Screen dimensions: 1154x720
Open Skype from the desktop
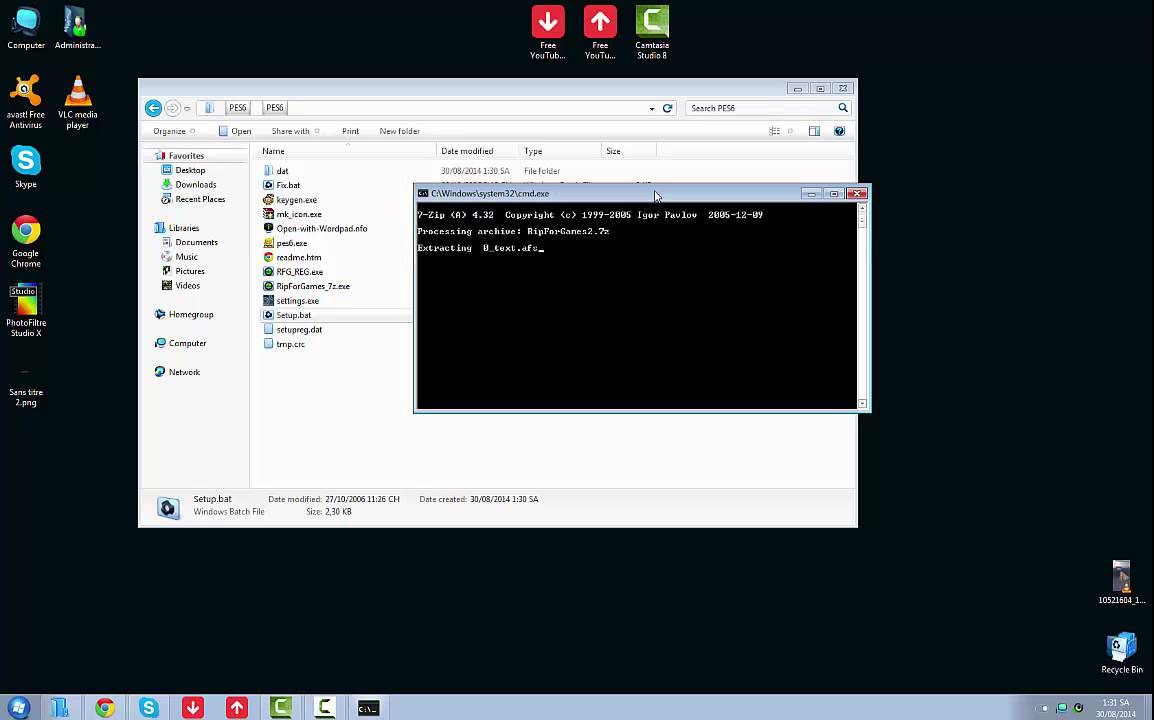pyautogui.click(x=26, y=166)
